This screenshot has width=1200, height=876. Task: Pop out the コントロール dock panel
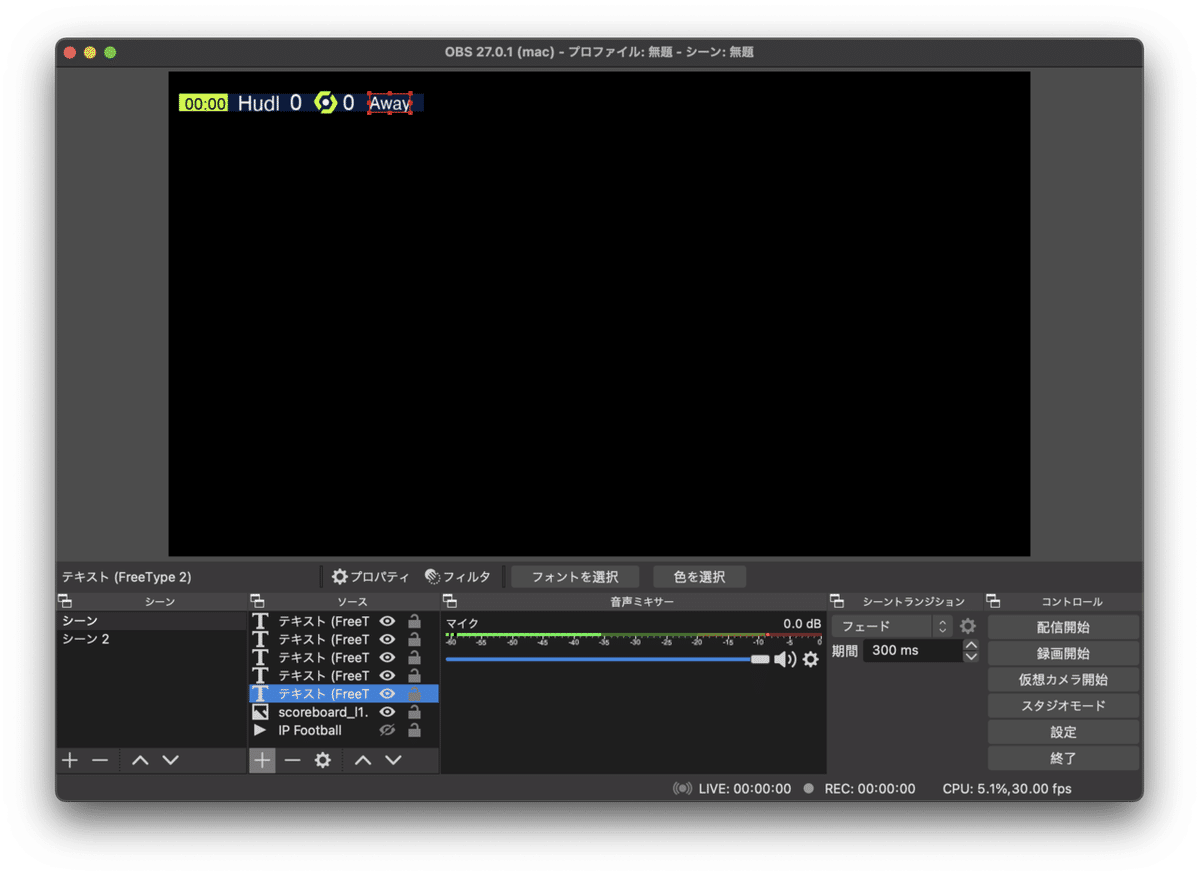click(x=993, y=601)
